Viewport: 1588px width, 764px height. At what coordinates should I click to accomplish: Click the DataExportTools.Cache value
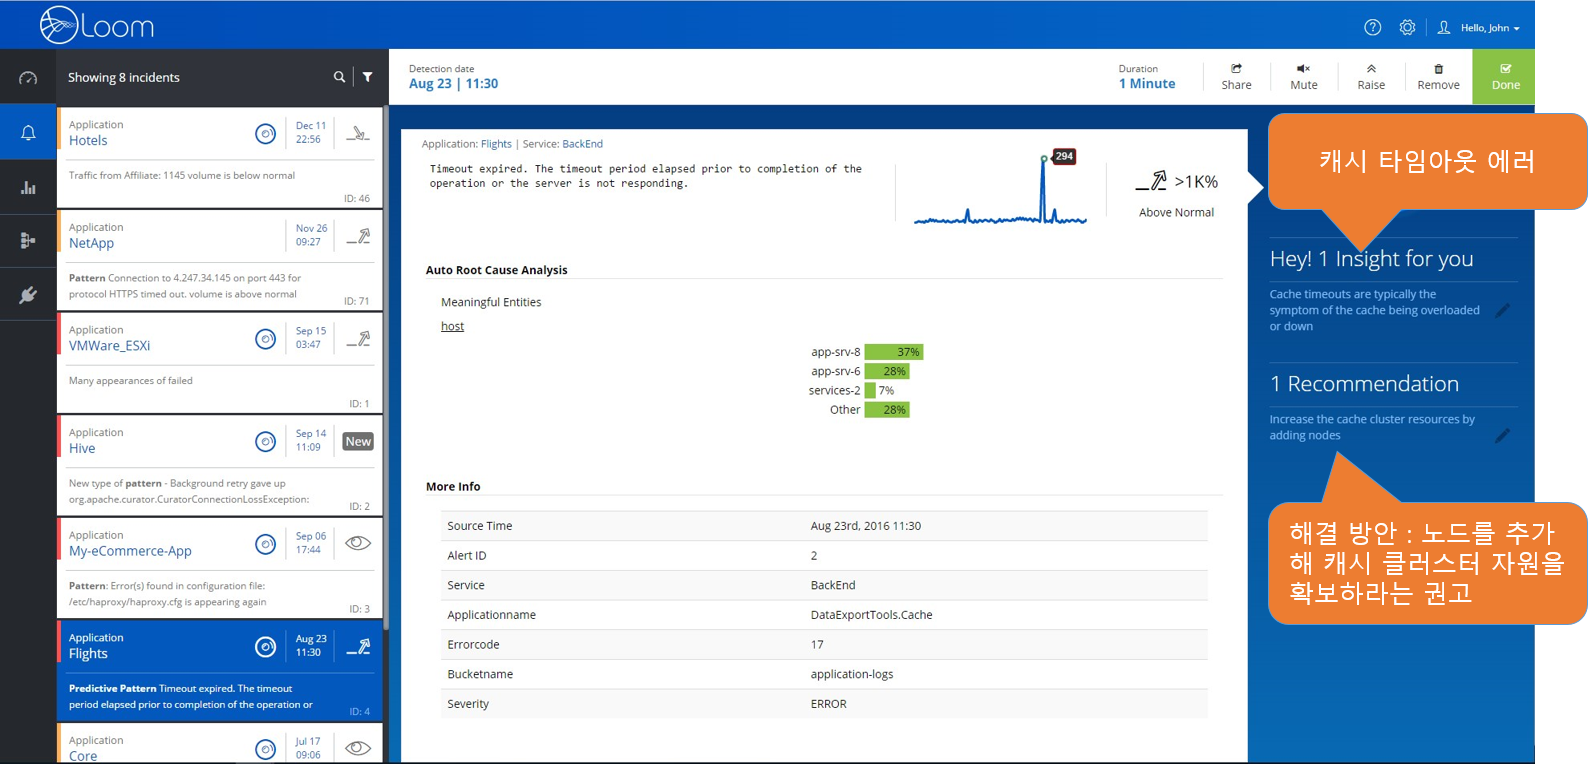[871, 615]
